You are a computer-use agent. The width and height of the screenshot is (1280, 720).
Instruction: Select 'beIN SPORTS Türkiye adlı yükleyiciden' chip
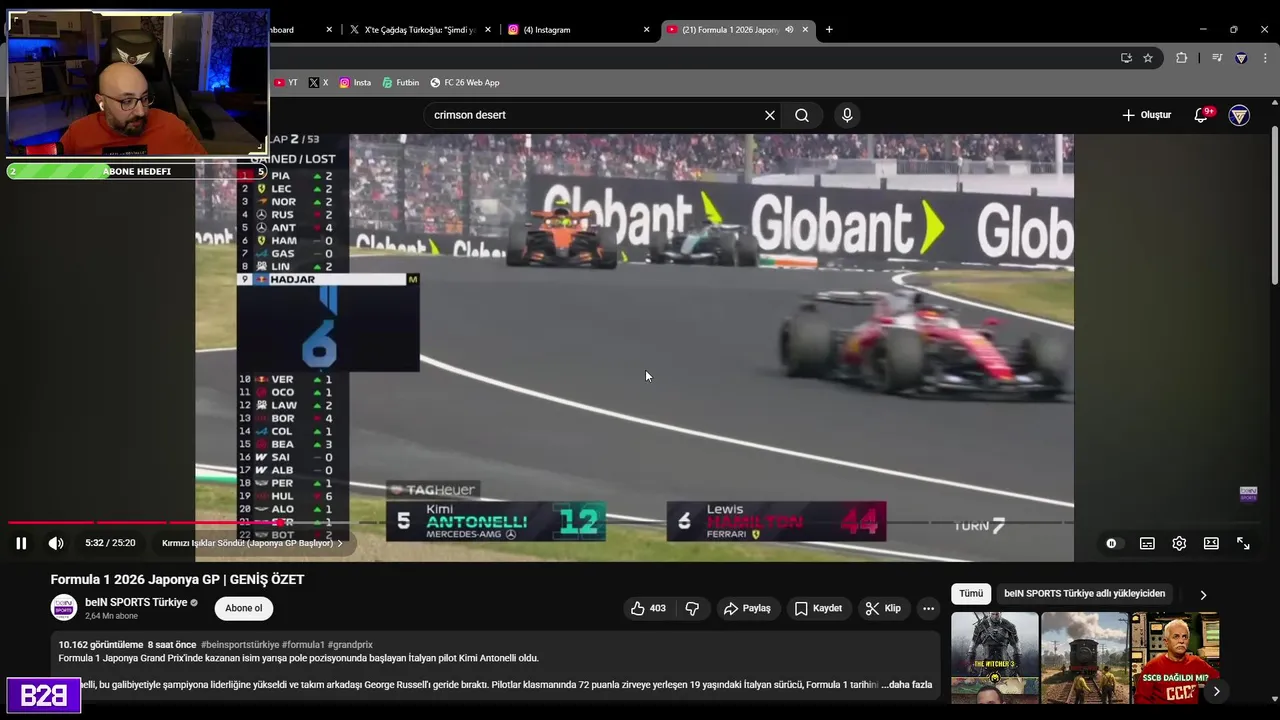coord(1085,593)
